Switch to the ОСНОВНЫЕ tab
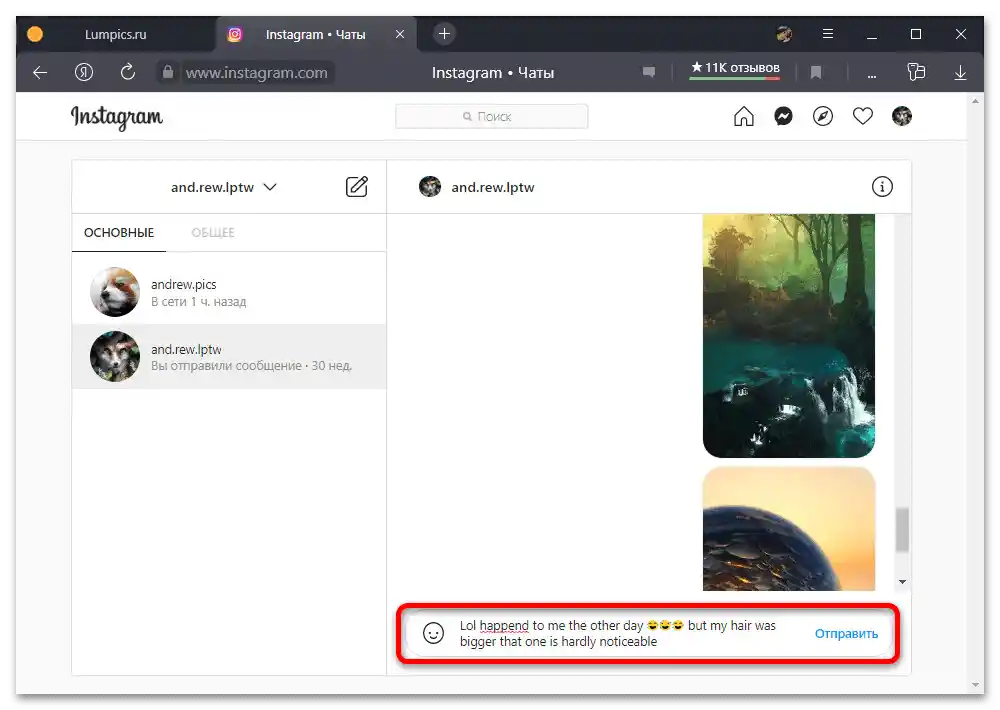Image resolution: width=1000 pixels, height=710 pixels. [119, 233]
